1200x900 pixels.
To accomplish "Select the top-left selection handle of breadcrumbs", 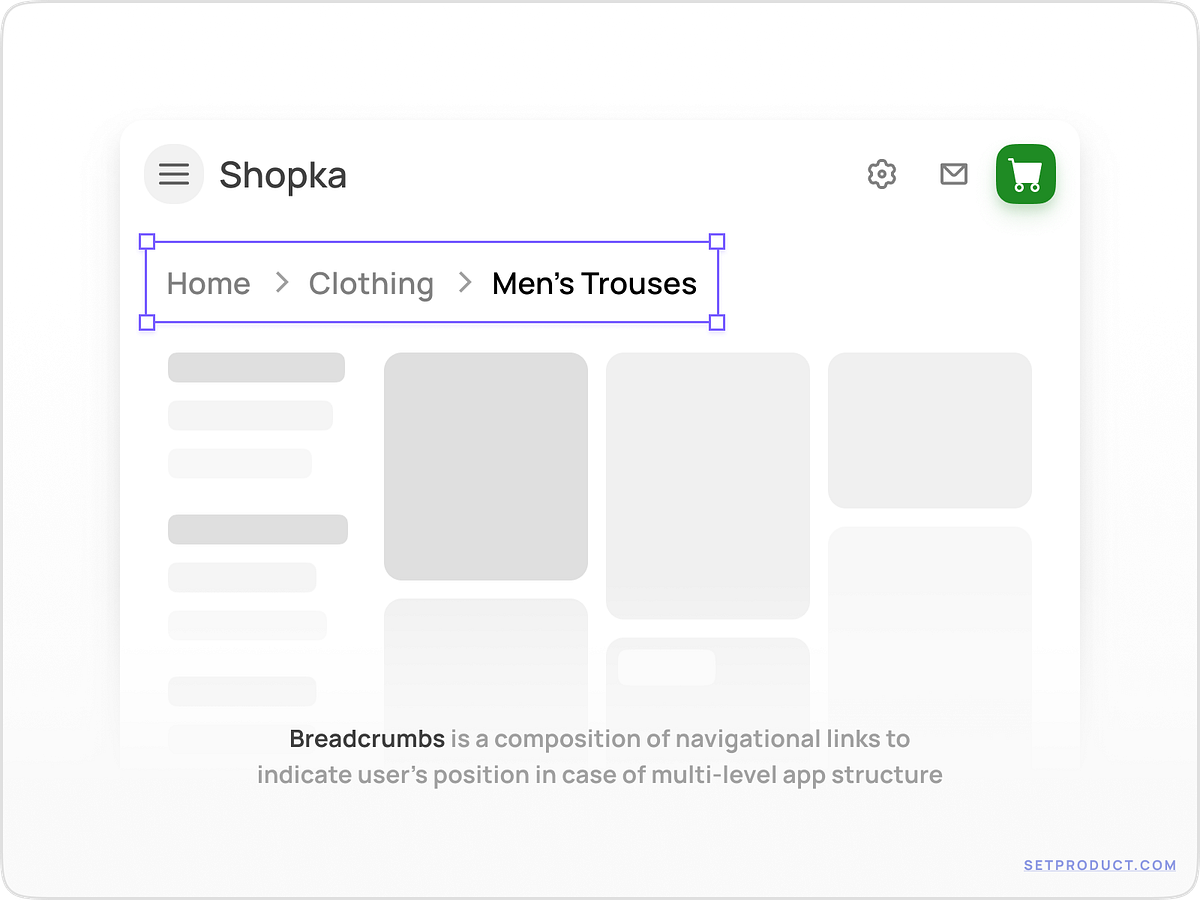I will (146, 240).
